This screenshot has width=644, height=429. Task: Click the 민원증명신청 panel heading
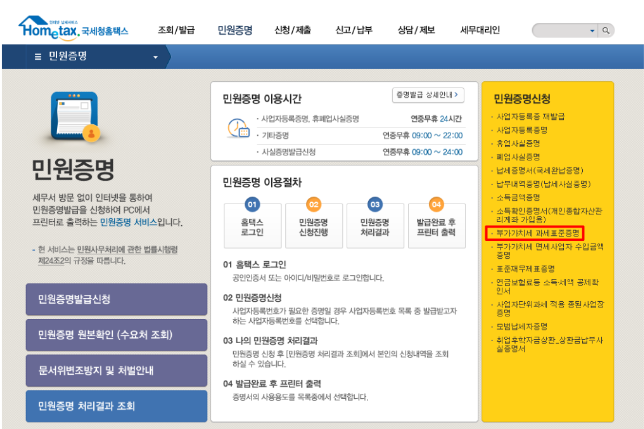522,99
